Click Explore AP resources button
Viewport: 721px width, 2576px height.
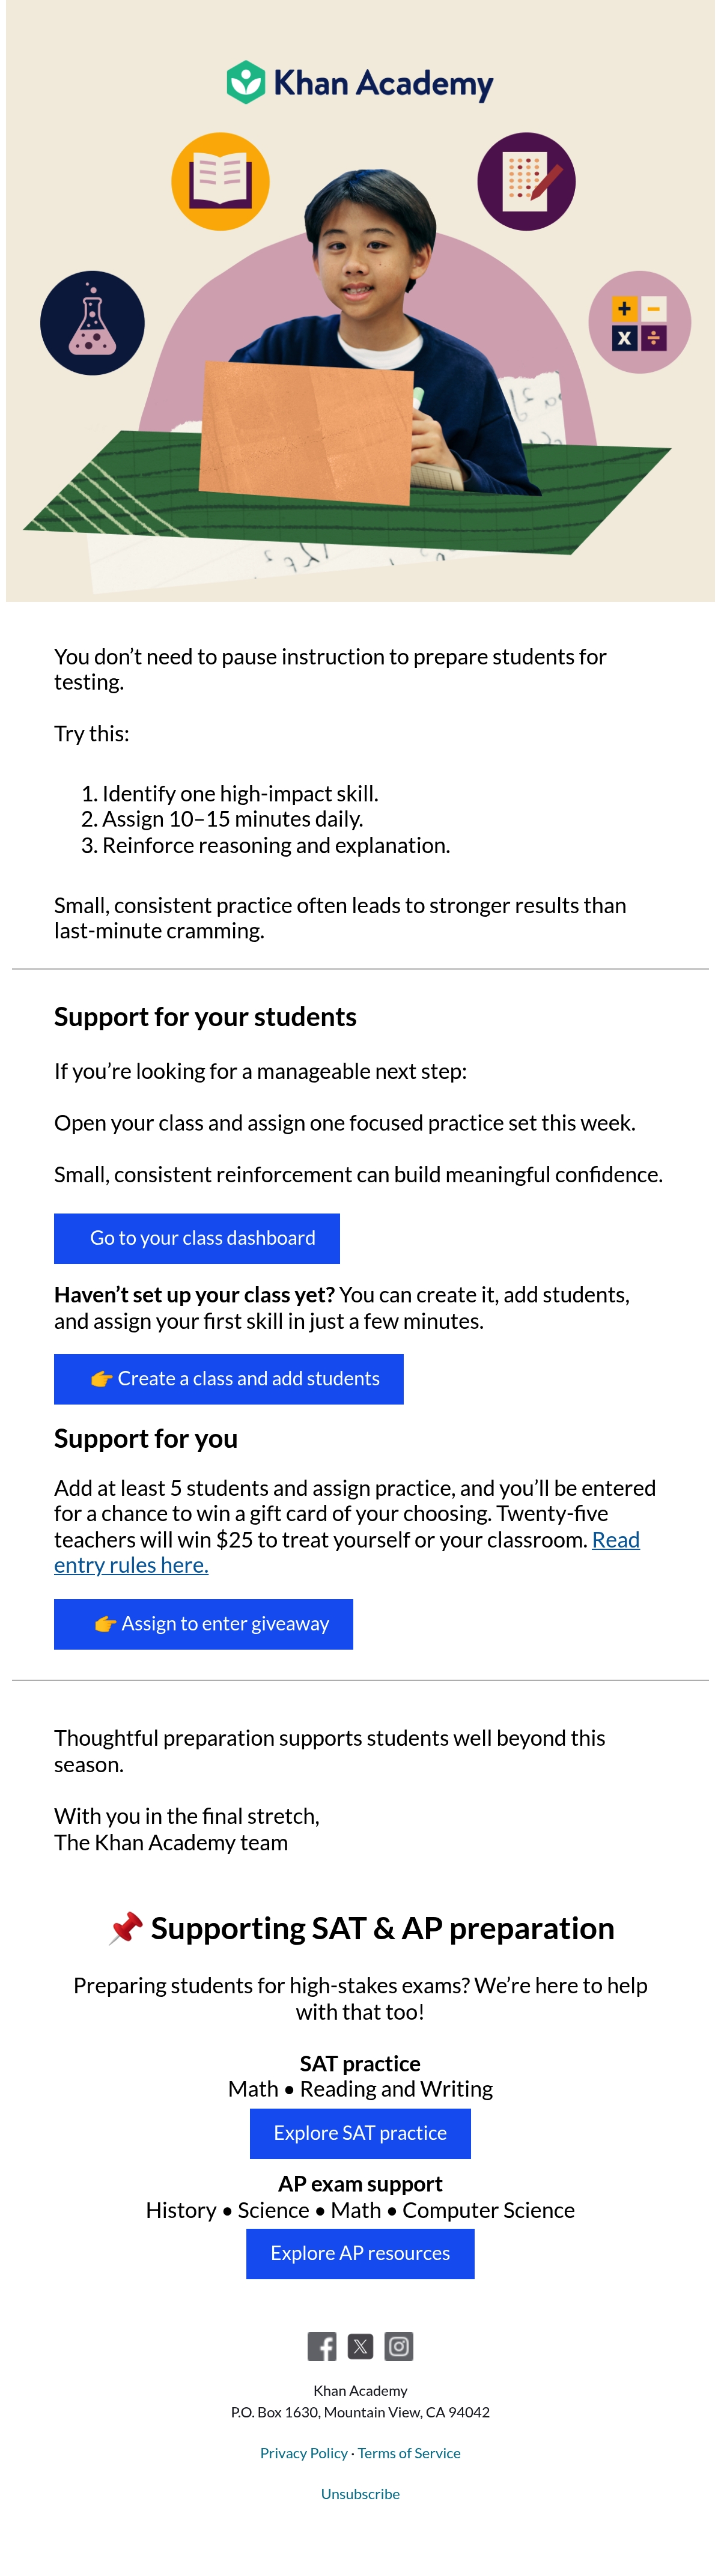click(x=360, y=2253)
